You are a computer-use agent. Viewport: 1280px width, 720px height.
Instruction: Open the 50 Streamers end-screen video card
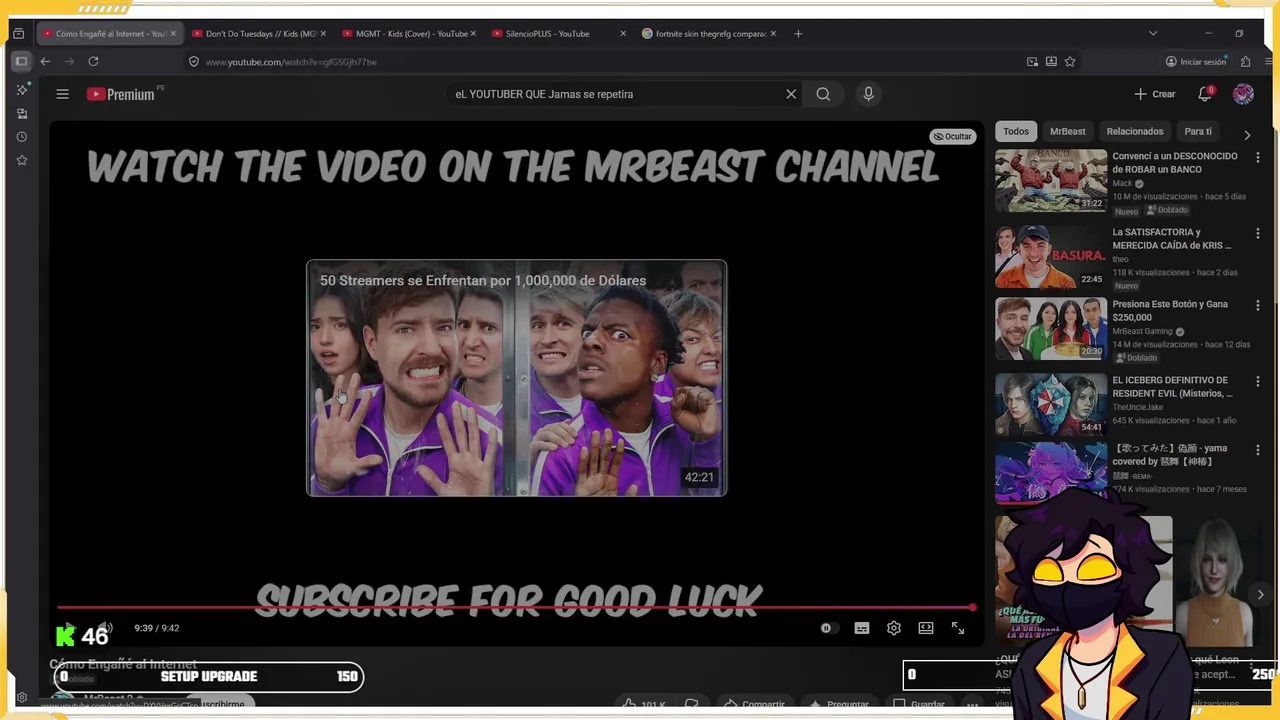[x=516, y=378]
